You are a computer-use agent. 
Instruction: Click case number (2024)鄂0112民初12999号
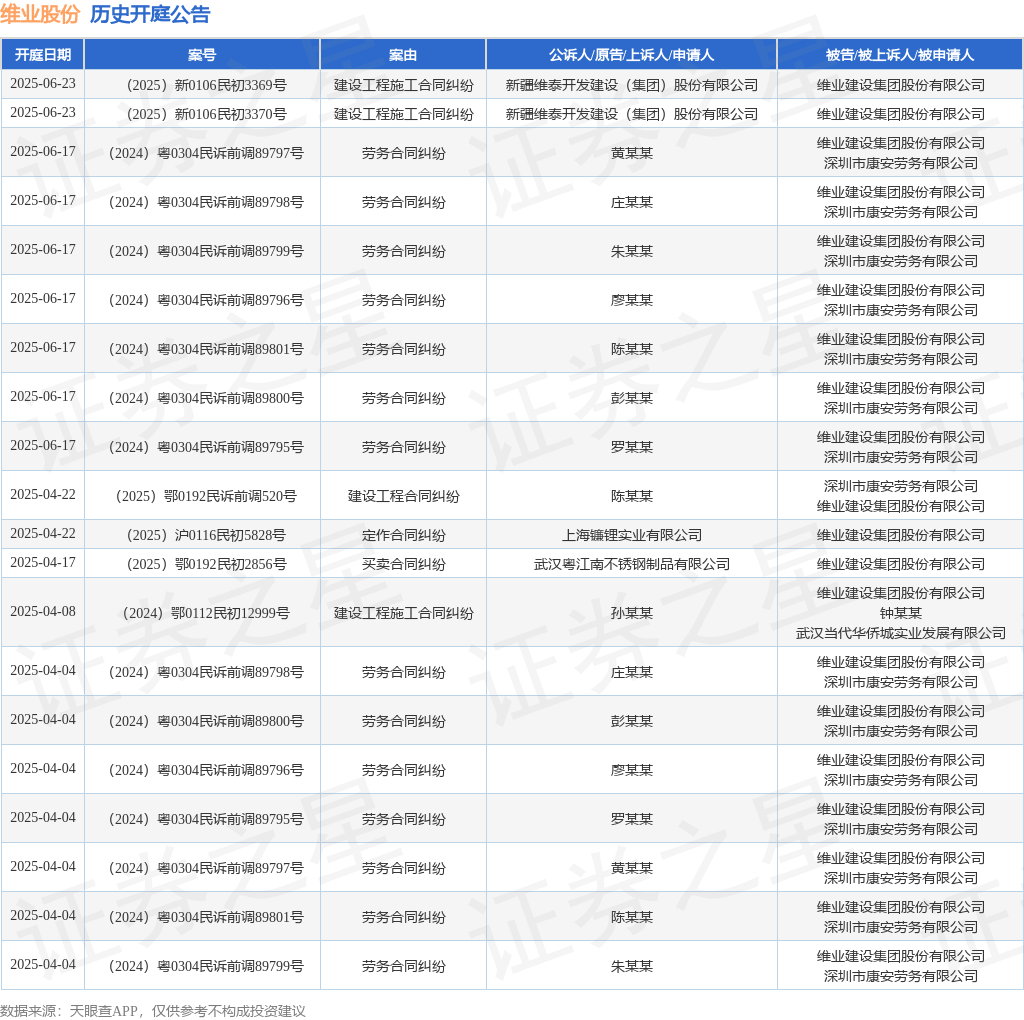(x=206, y=613)
